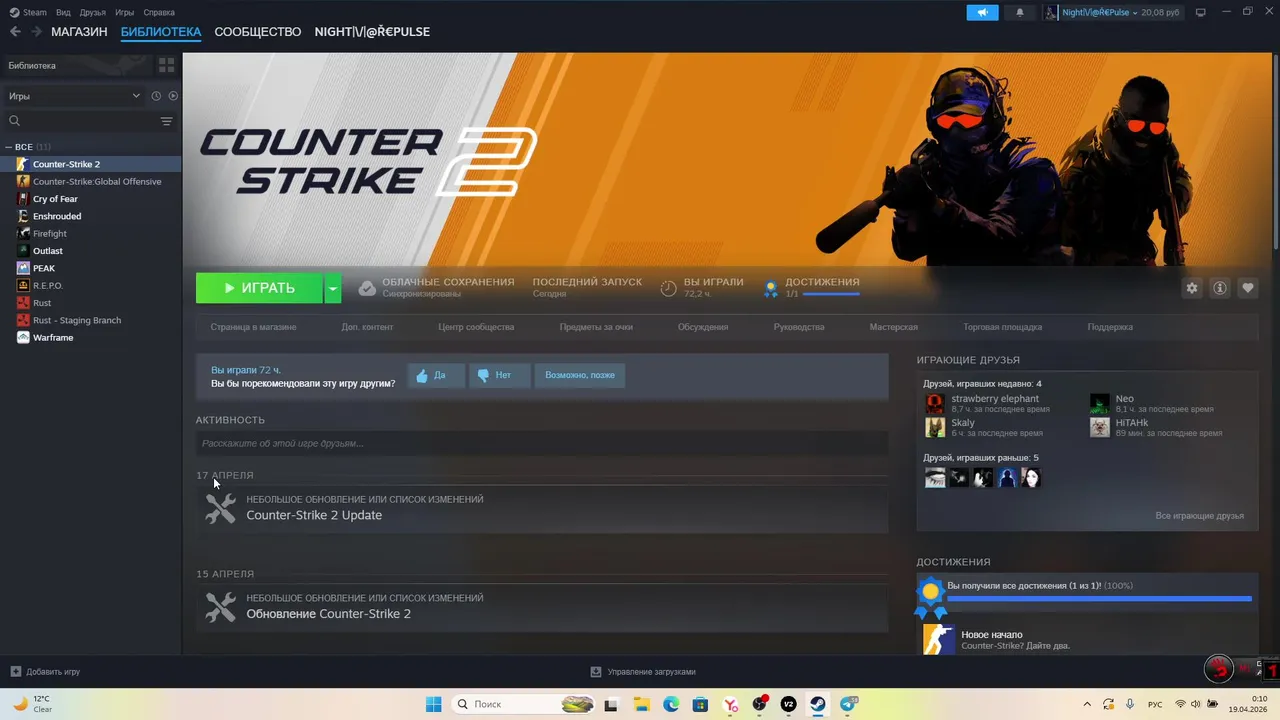Image resolution: width=1280 pixels, height=720 pixels.
Task: Expand the Игры library filter dropdown
Action: [76, 96]
